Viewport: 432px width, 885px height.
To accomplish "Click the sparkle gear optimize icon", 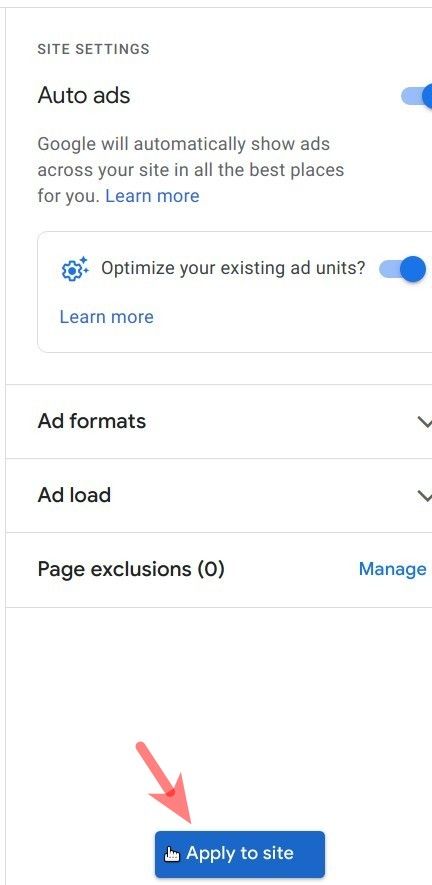I will tap(75, 269).
